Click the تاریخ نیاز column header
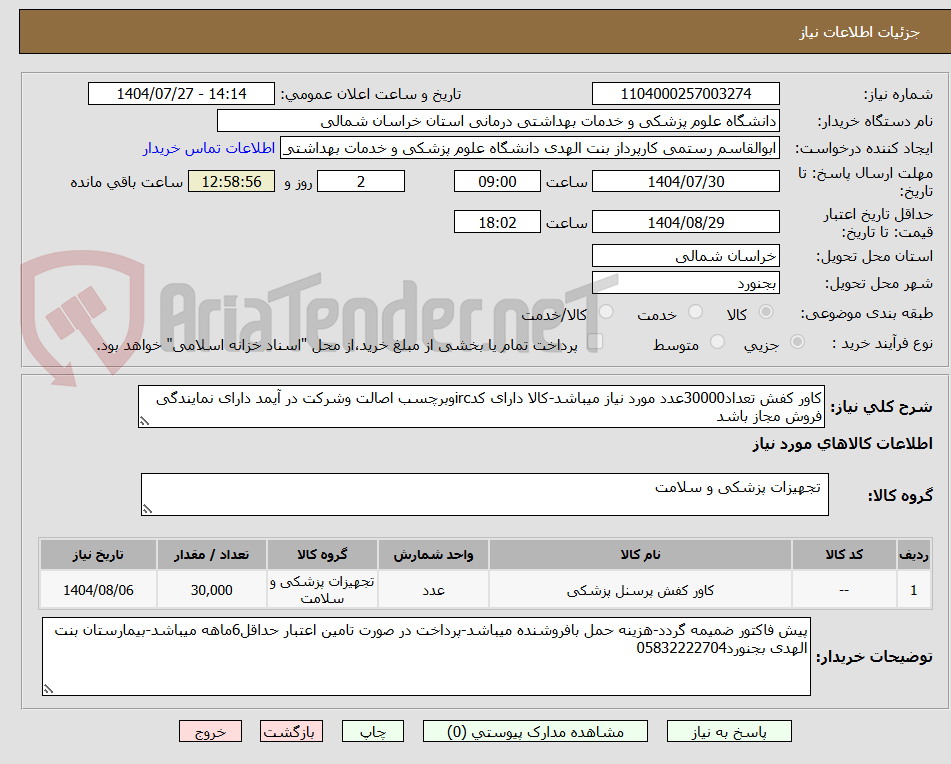 [98, 555]
